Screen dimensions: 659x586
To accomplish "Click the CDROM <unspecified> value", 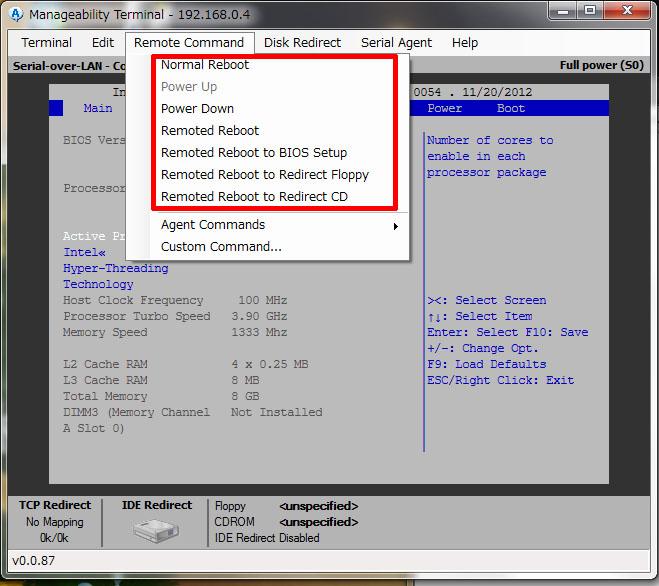I will click(319, 522).
